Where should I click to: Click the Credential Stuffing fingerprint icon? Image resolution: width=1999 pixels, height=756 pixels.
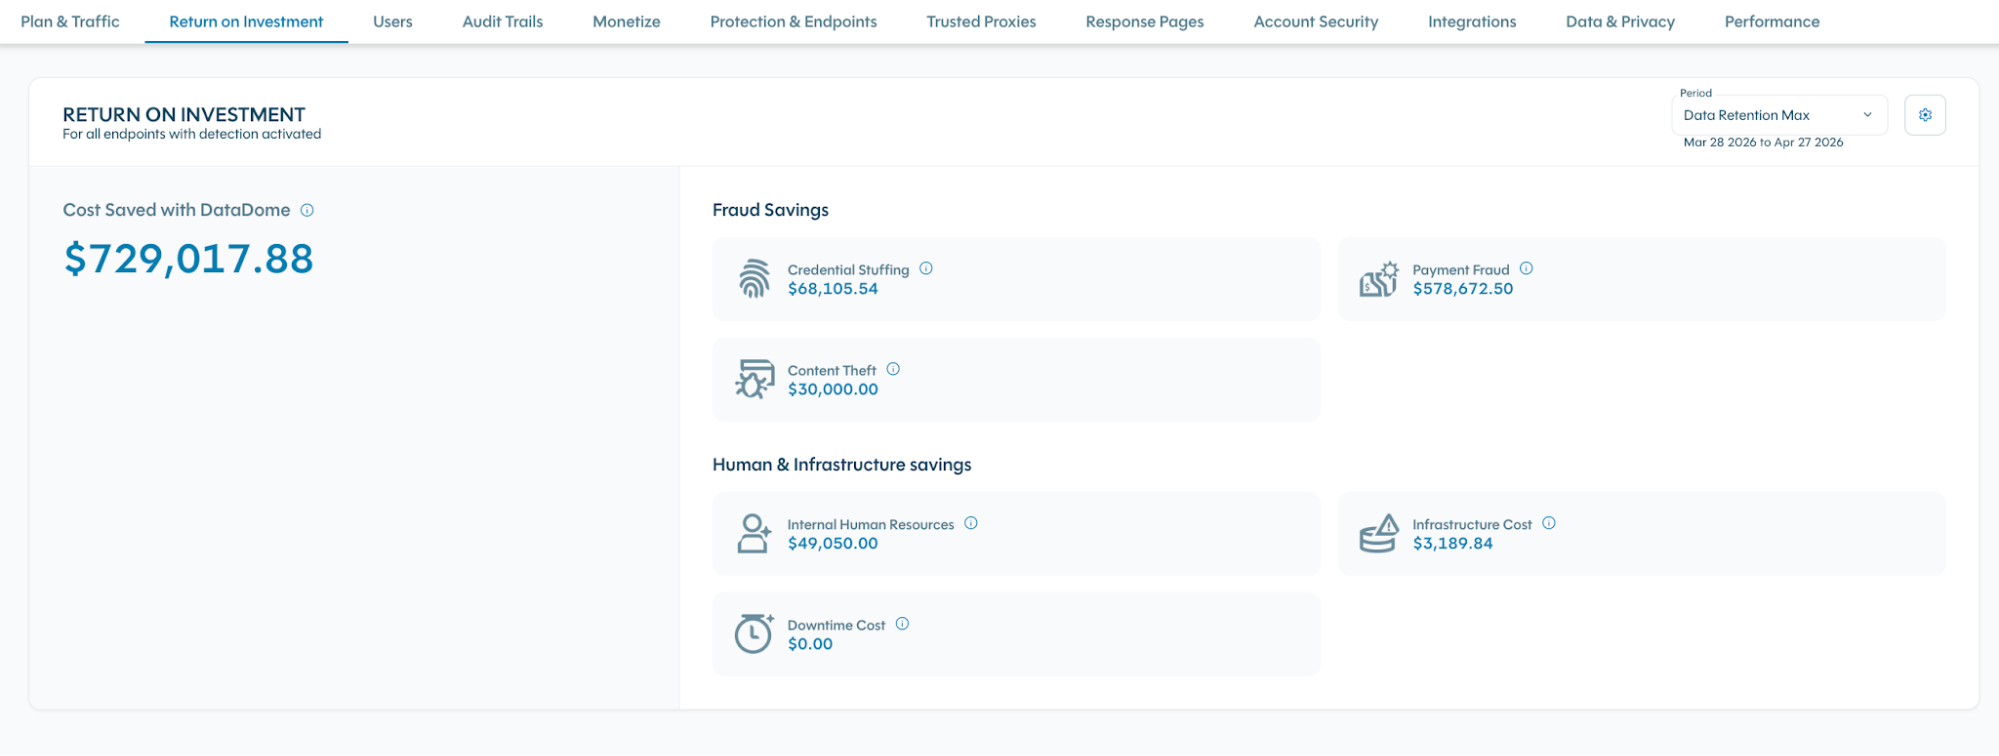pyautogui.click(x=754, y=279)
